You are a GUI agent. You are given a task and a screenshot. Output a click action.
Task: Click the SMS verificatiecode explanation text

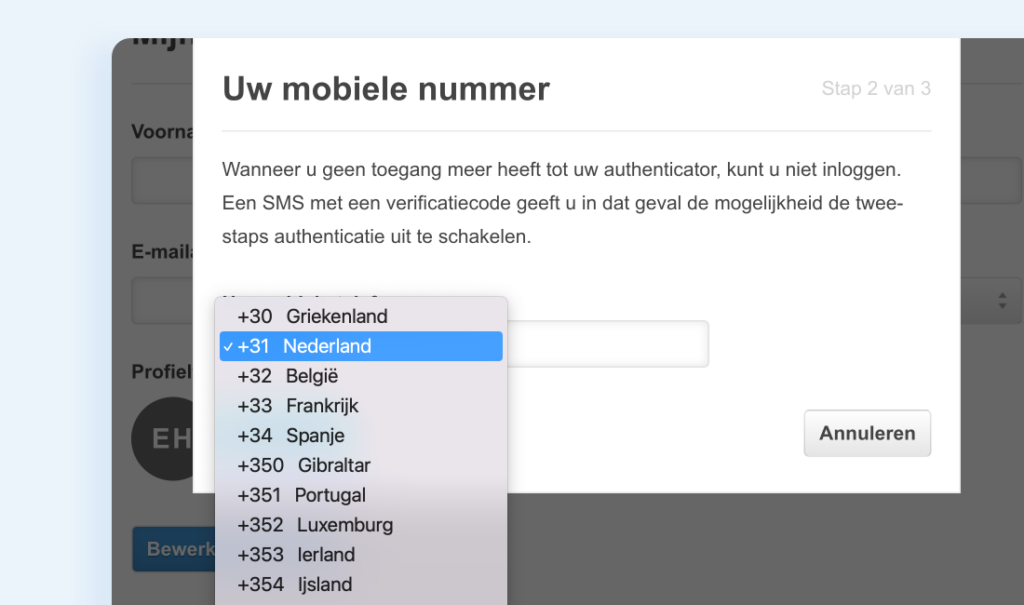(x=562, y=204)
